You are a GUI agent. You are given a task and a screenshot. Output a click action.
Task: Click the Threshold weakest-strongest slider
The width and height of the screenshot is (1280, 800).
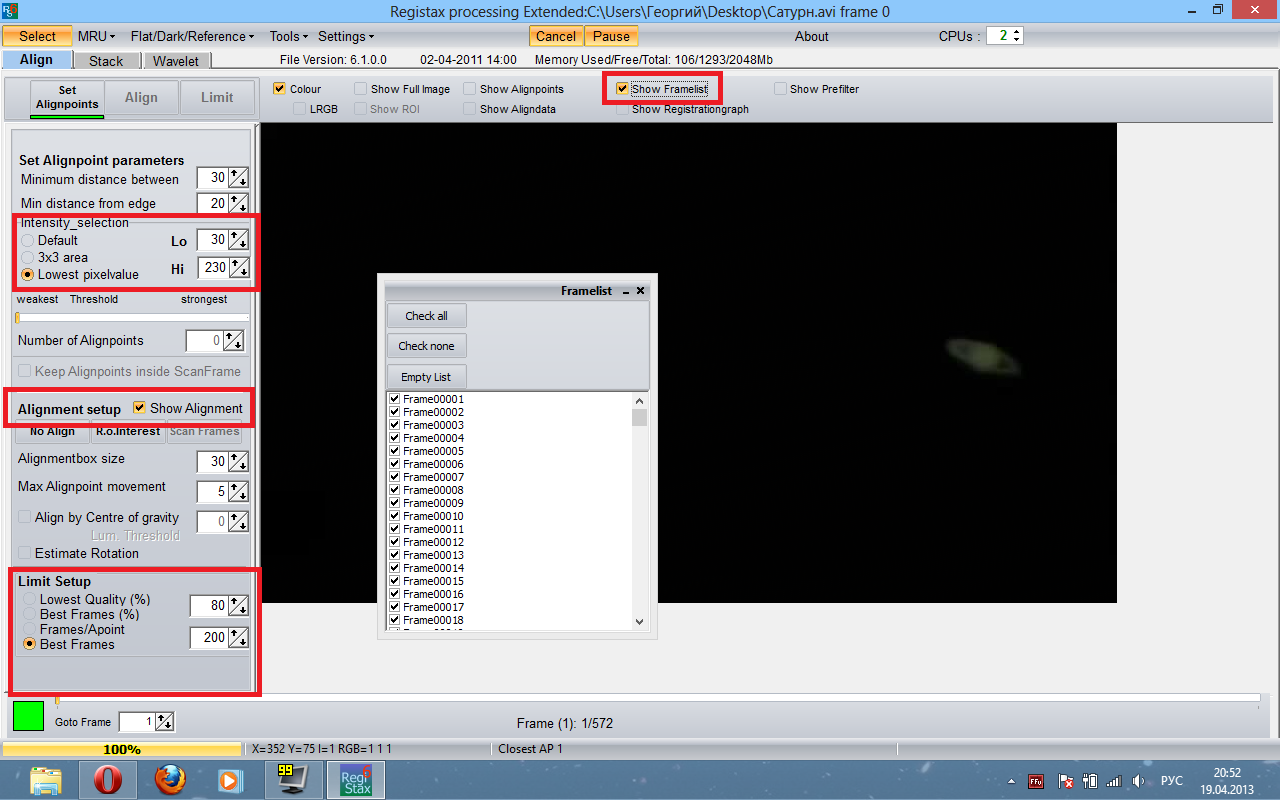132,318
